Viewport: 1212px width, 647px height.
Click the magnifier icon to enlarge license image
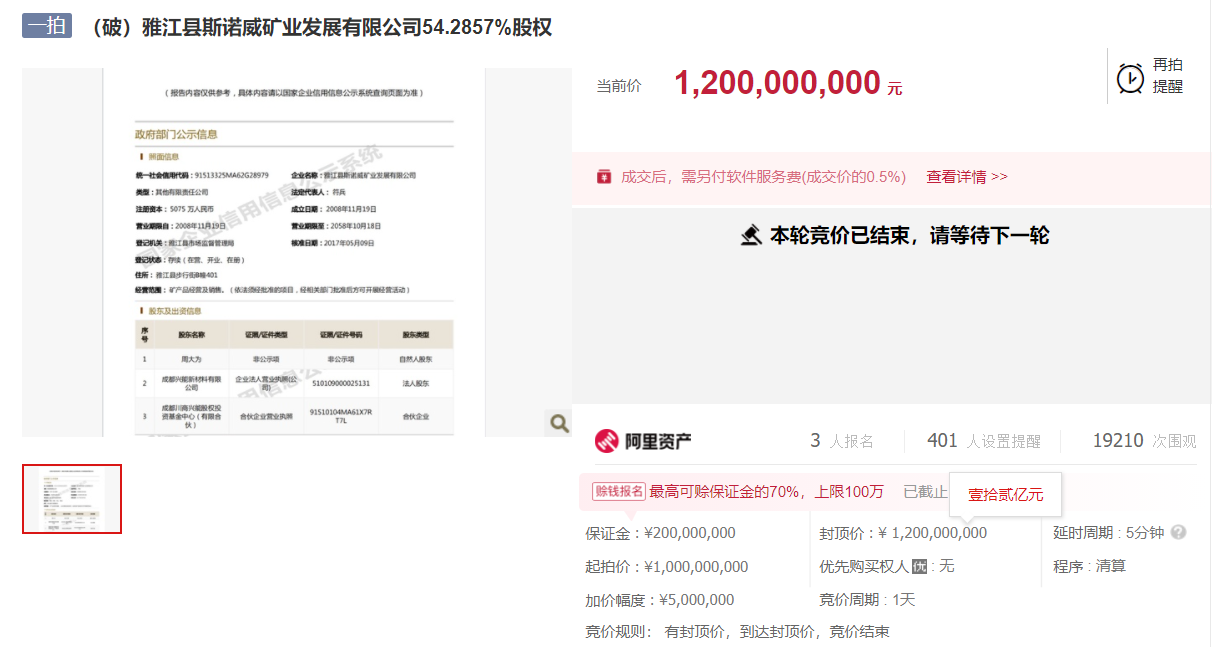(558, 423)
